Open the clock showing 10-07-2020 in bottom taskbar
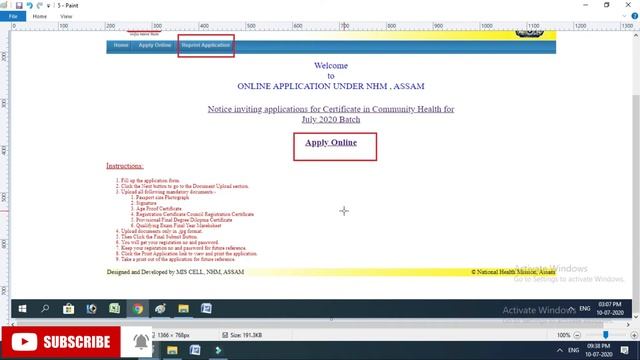Screen dimensions: 640x360 click(599, 350)
